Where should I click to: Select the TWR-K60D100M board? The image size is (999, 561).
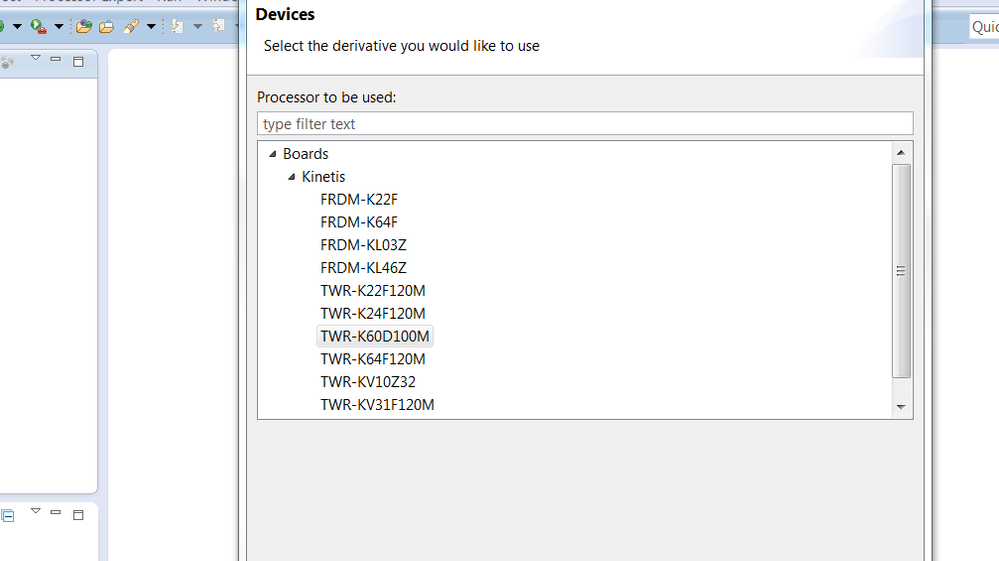375,336
